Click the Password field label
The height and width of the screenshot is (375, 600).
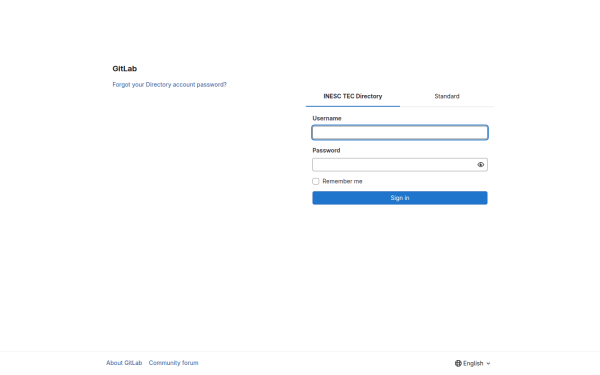click(x=326, y=150)
